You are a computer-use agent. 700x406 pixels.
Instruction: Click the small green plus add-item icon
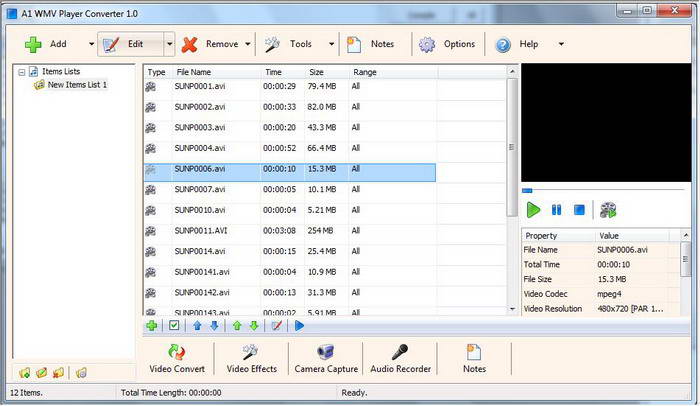tap(152, 326)
